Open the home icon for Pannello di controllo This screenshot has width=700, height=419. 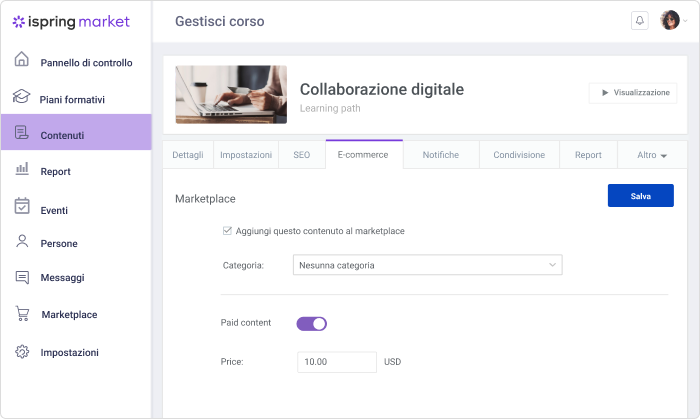[x=21, y=59]
